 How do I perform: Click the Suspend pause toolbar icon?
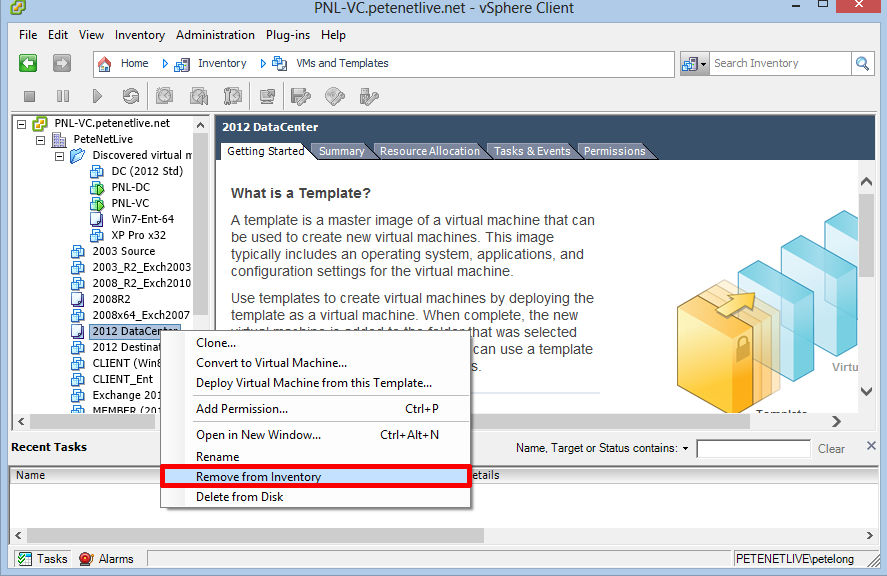(x=63, y=96)
